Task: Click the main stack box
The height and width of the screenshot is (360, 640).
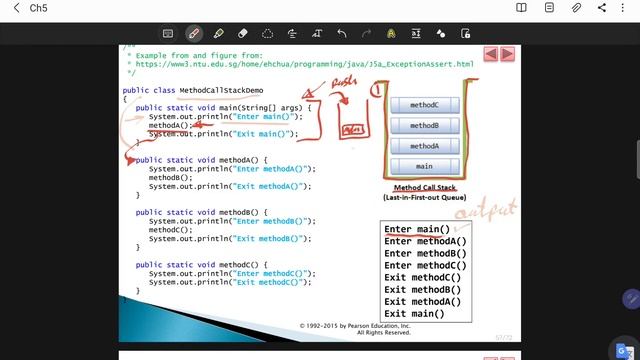Action: pyautogui.click(x=425, y=167)
